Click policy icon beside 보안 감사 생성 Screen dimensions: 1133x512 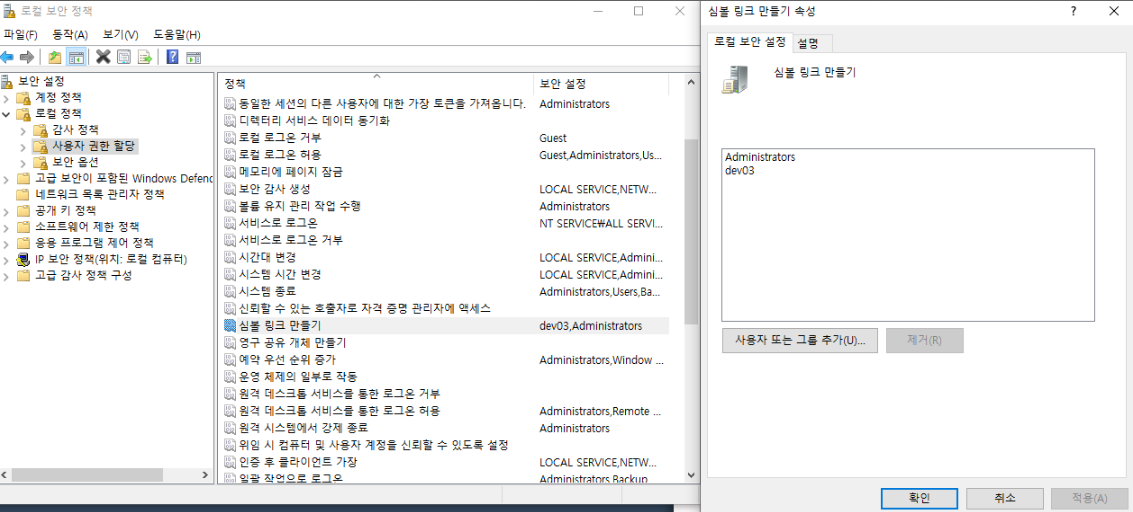click(231, 189)
